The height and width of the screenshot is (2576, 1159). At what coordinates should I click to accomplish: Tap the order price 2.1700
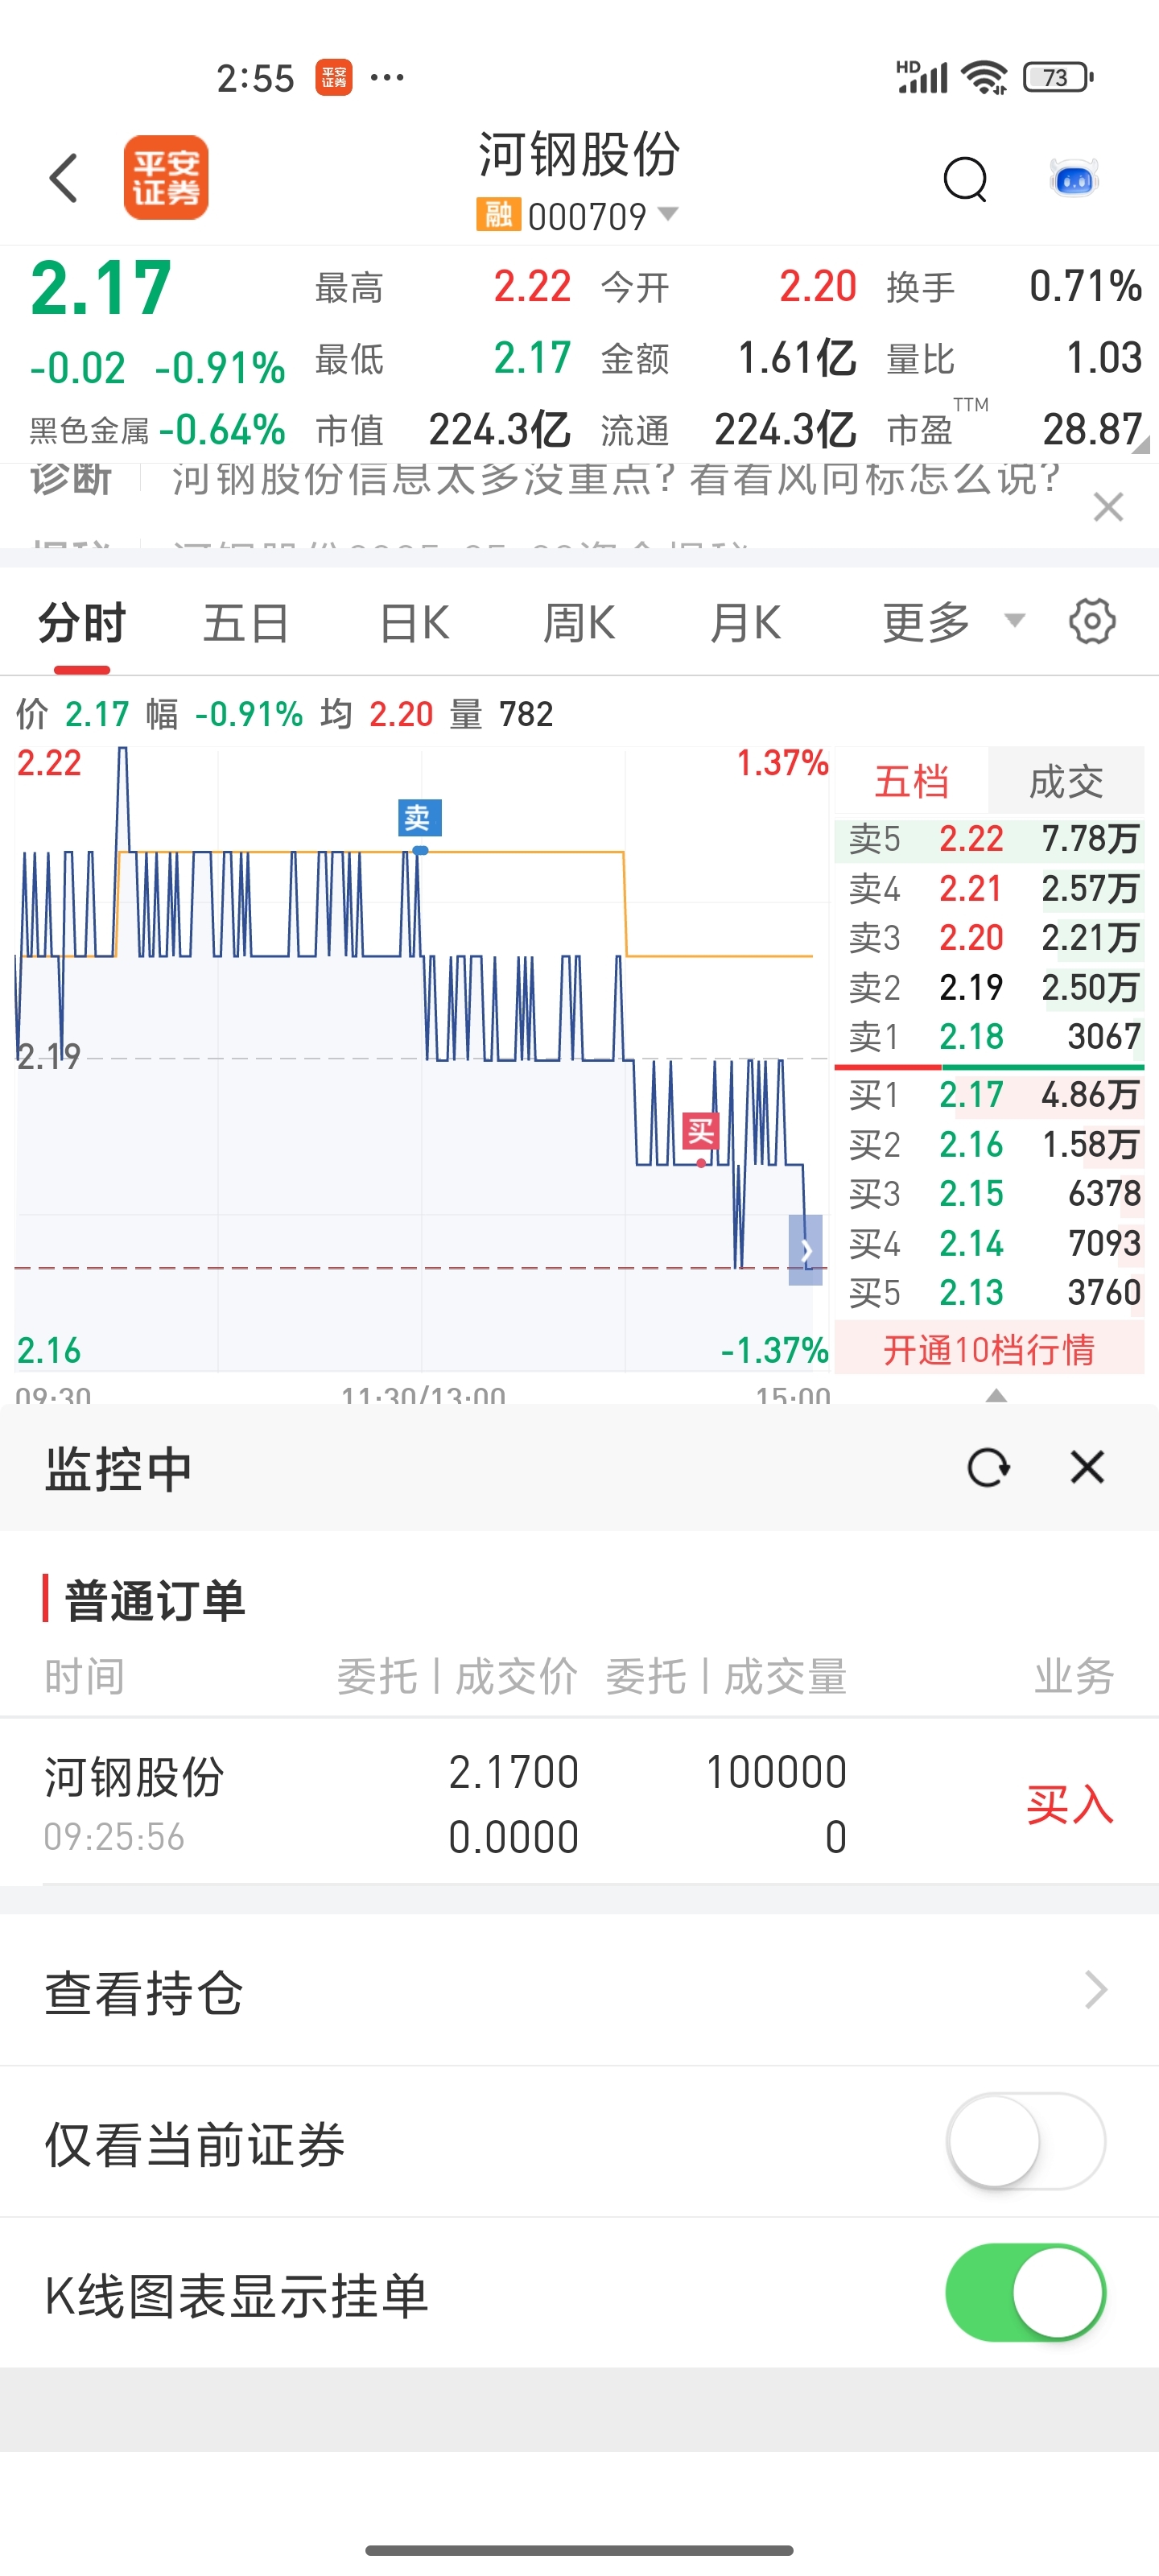[514, 1772]
